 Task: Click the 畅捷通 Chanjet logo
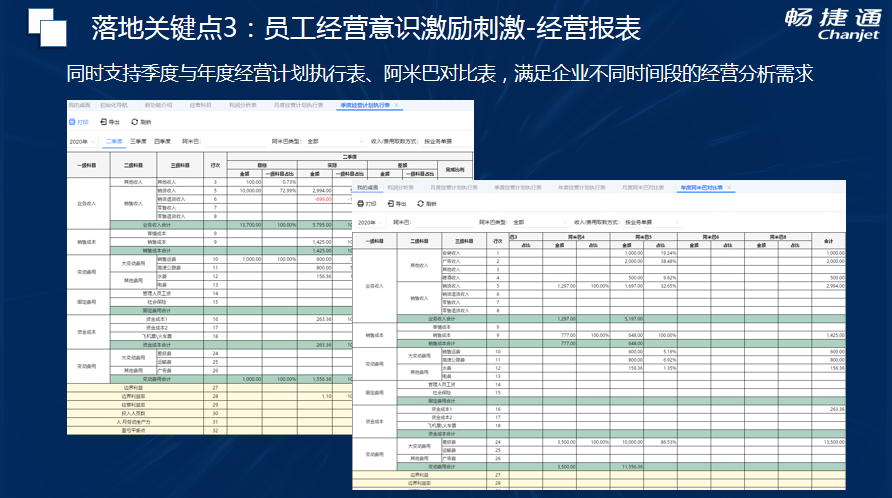pyautogui.click(x=833, y=24)
